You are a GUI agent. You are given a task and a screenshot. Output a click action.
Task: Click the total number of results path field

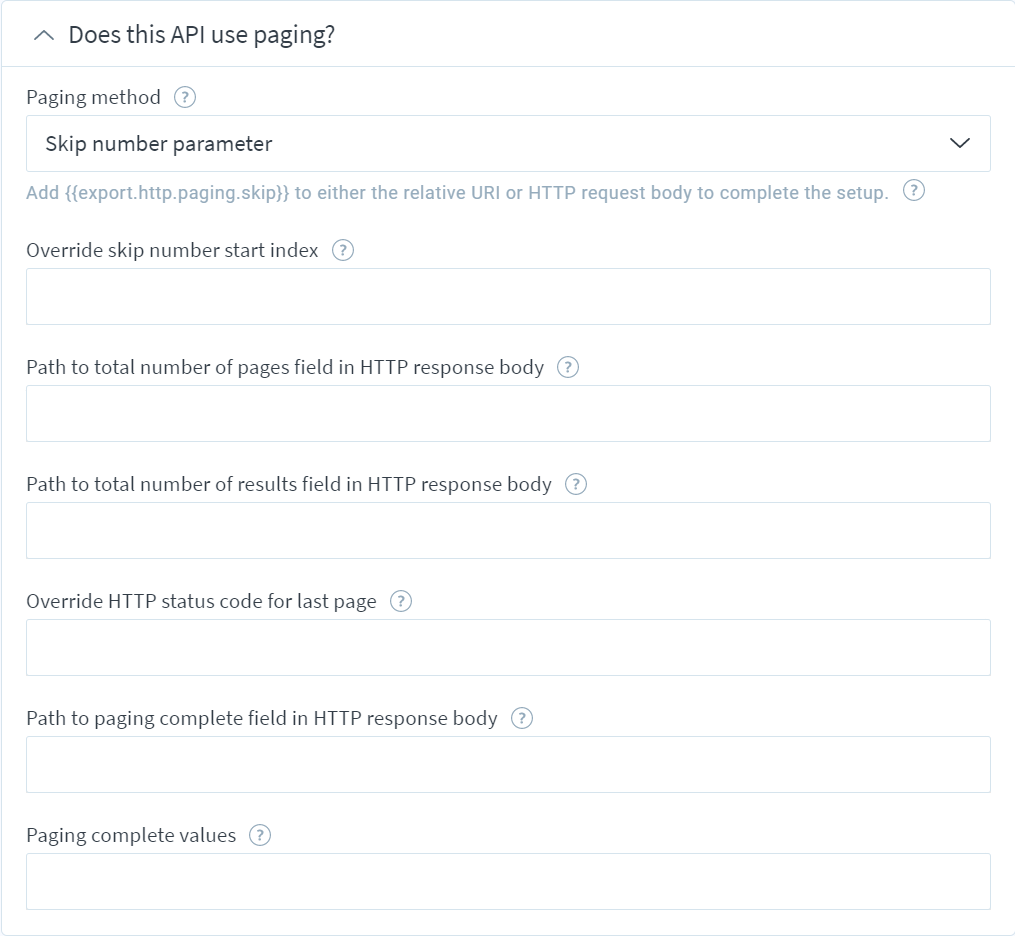pyautogui.click(x=508, y=531)
